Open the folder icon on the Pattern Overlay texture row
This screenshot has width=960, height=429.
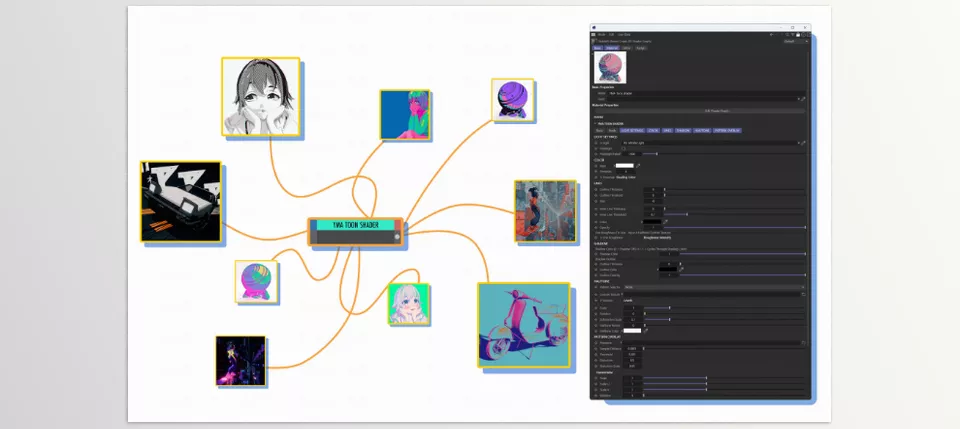(803, 343)
